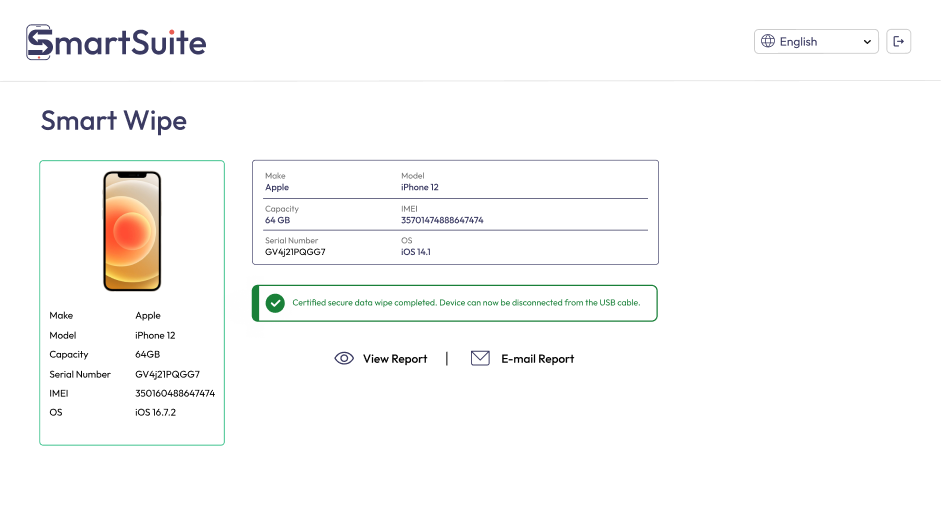Image resolution: width=944 pixels, height=509 pixels.
Task: Click the iPhone 12 device image
Action: click(x=132, y=231)
